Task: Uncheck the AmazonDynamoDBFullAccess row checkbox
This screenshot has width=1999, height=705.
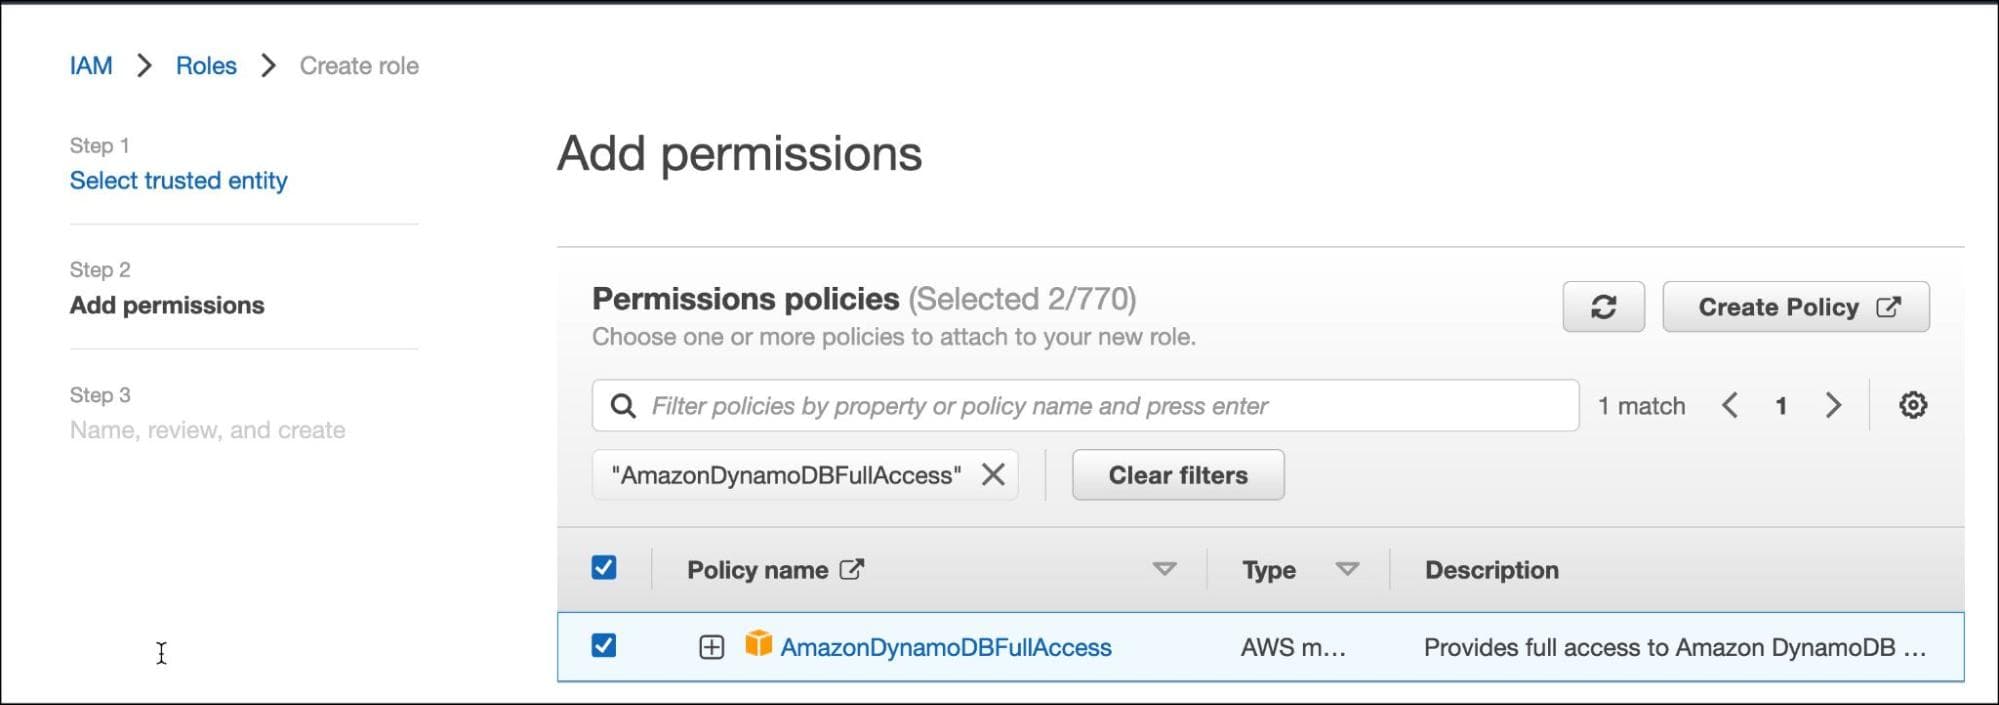Action: tap(604, 646)
